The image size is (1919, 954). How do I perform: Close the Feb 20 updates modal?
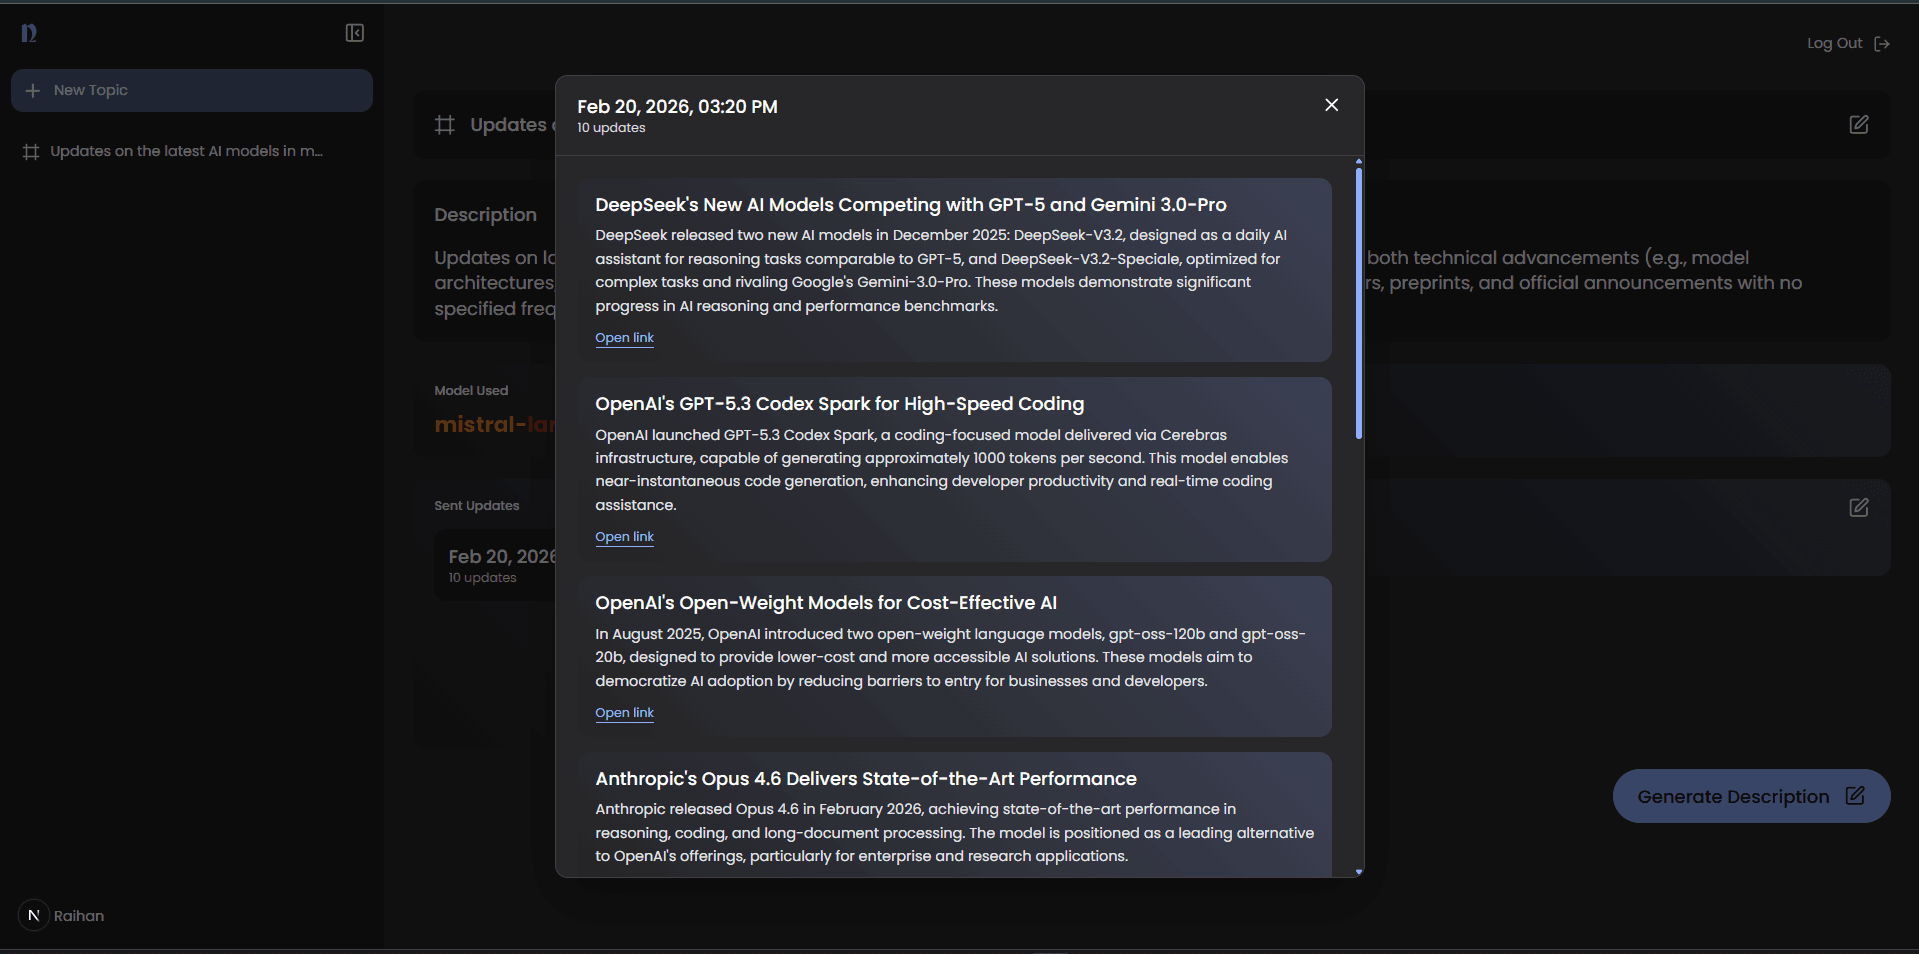[1331, 105]
